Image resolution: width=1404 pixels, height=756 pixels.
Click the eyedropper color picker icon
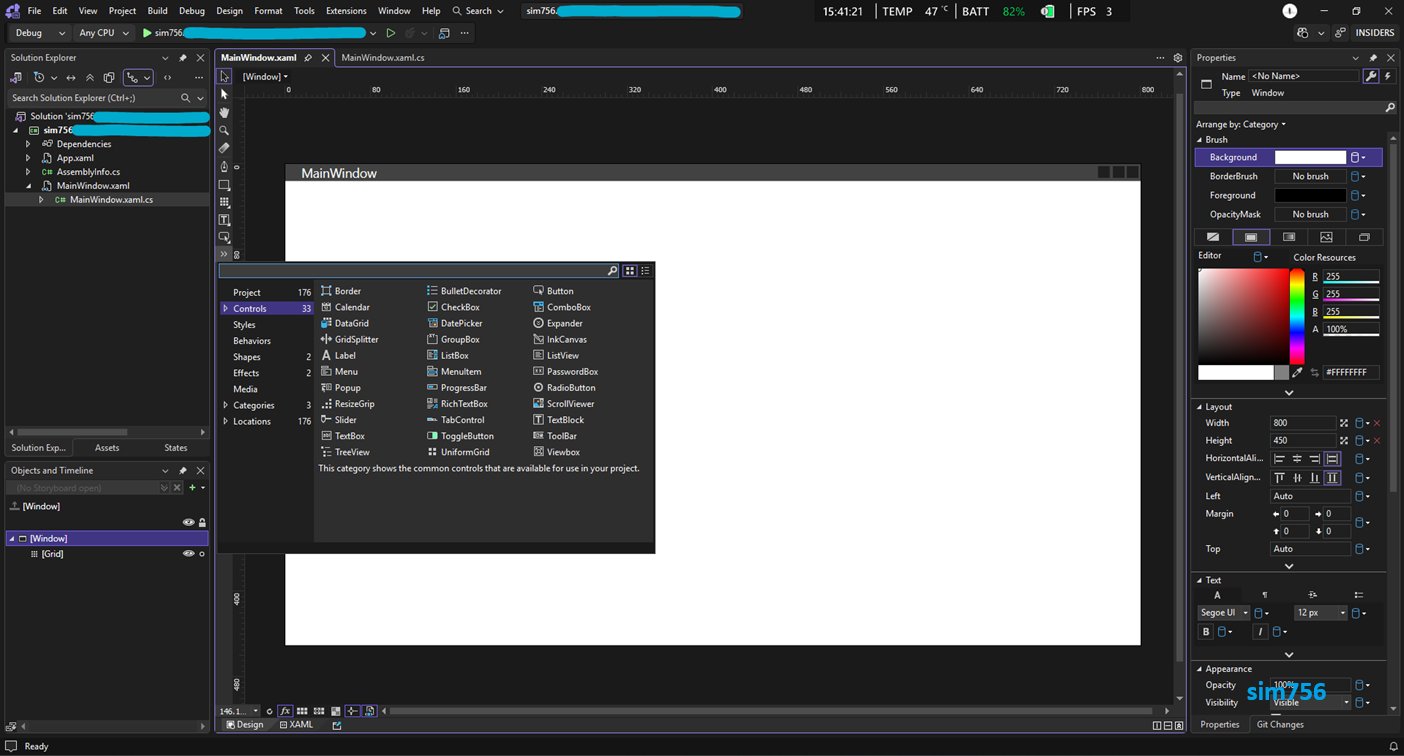pyautogui.click(x=1298, y=372)
